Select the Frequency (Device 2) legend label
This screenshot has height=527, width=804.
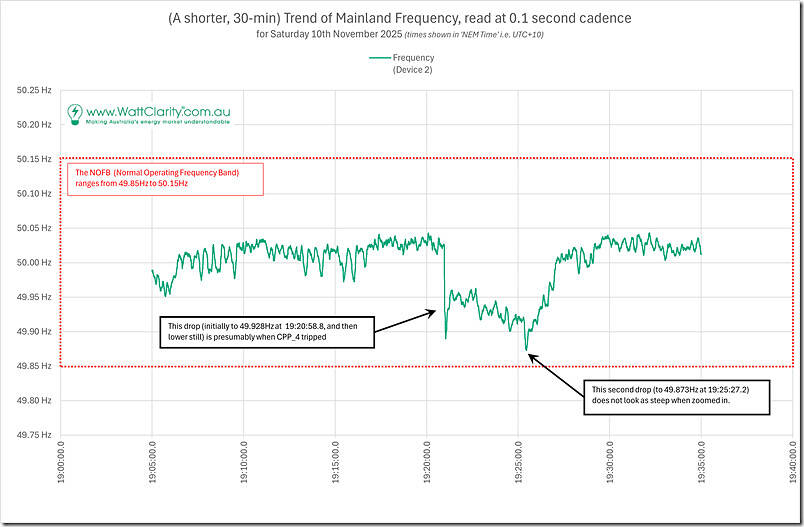point(414,64)
